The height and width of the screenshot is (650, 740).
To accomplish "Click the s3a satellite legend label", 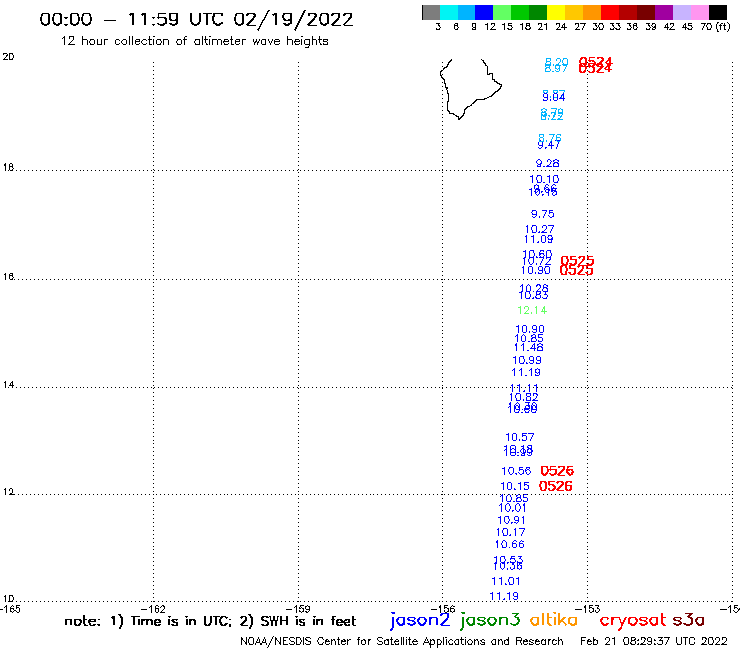I will pos(689,620).
